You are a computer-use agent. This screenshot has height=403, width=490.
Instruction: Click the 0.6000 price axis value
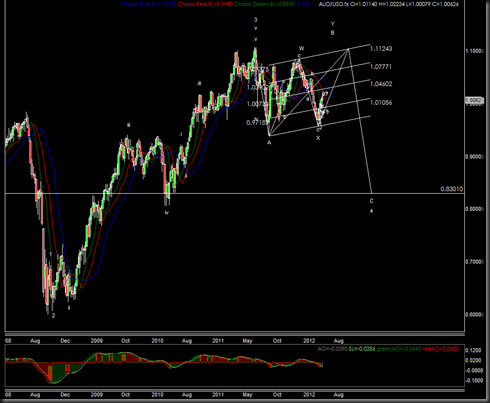click(x=475, y=314)
